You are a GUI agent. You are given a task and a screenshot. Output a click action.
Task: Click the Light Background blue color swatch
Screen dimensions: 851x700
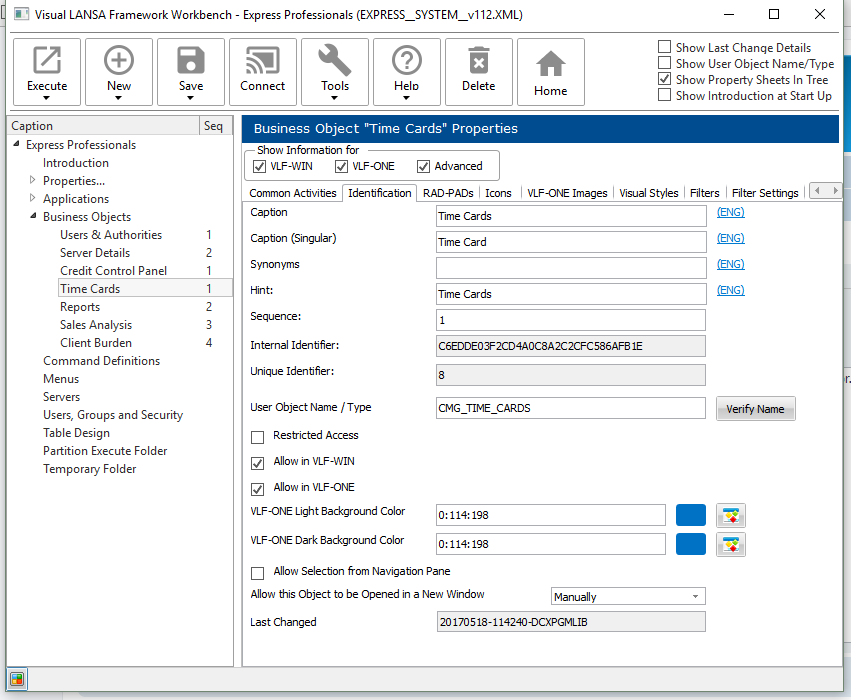tap(691, 516)
